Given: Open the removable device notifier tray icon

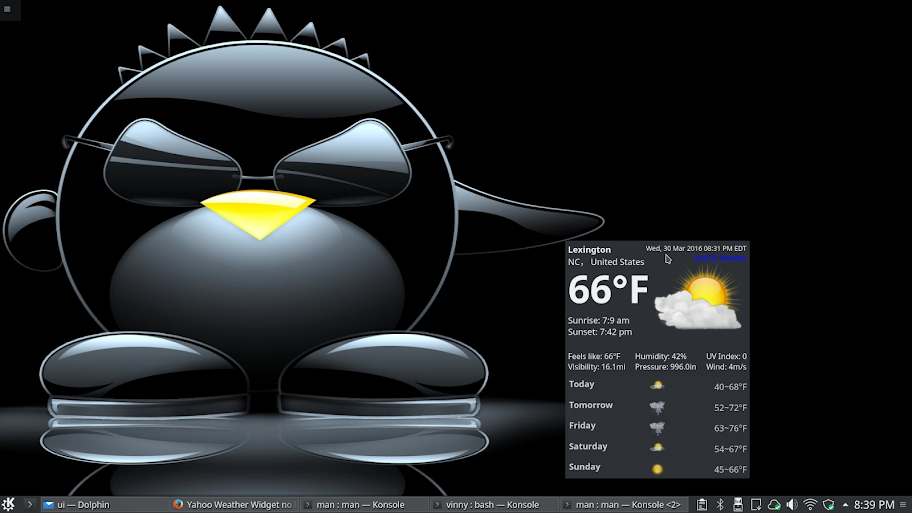Looking at the screenshot, I should 738,504.
